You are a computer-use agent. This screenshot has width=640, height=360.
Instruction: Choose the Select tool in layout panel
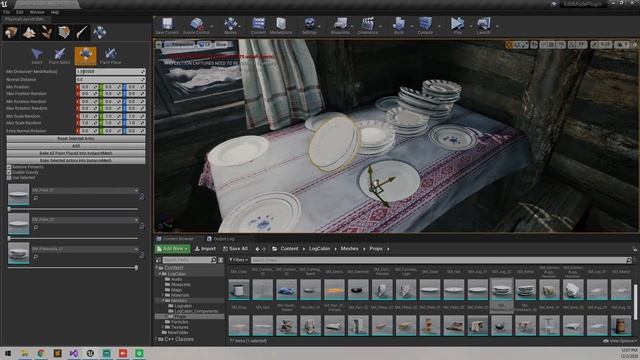[x=37, y=56]
